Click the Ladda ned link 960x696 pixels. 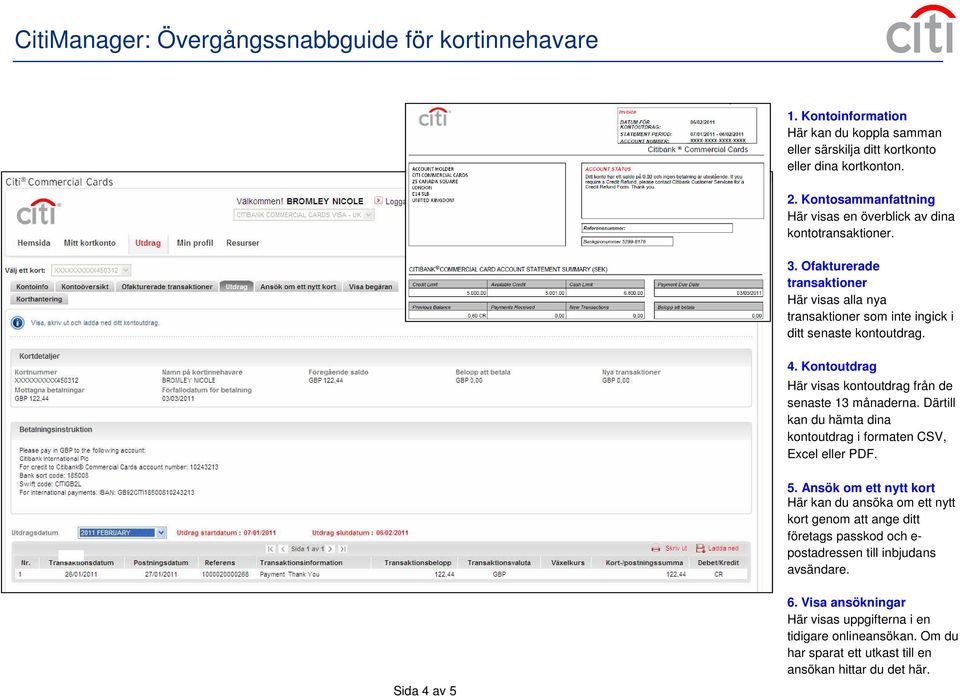tap(723, 548)
